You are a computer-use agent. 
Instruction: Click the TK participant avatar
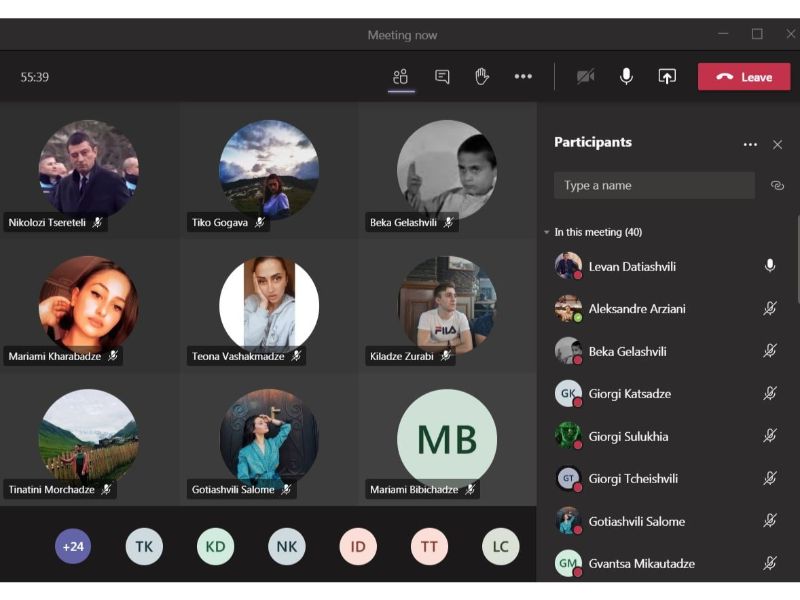pyautogui.click(x=144, y=546)
